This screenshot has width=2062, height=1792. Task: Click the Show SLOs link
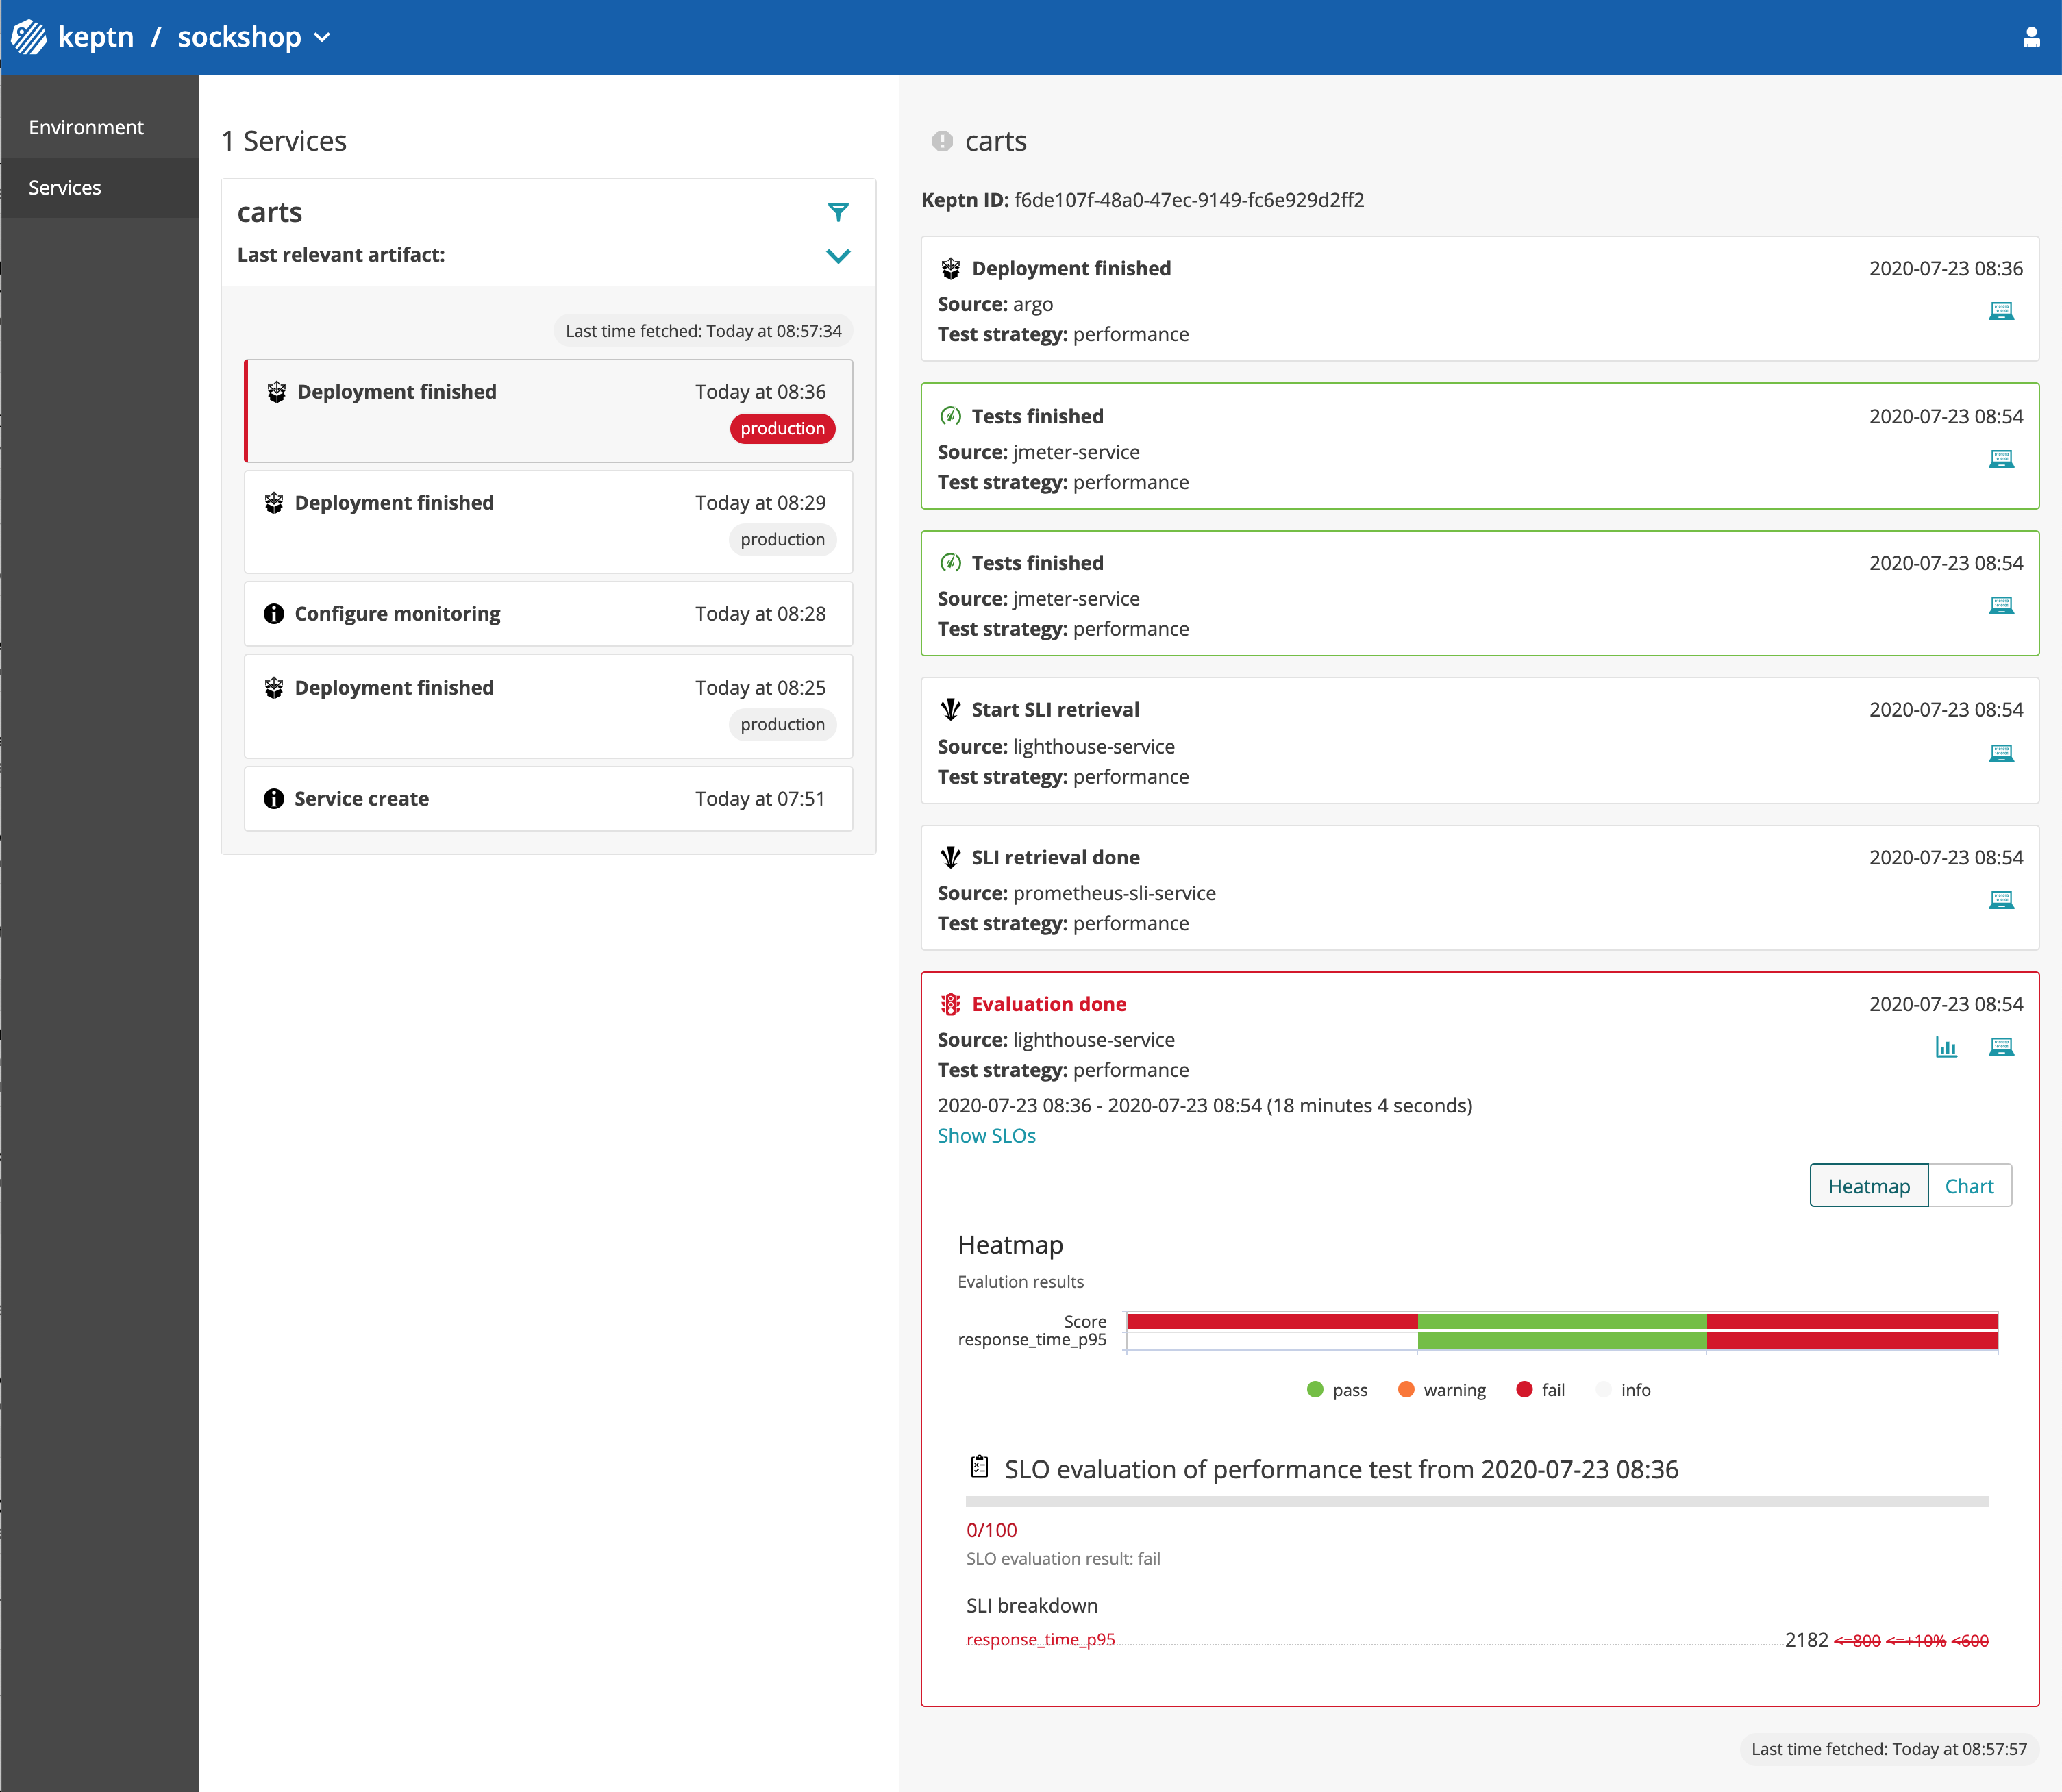[986, 1136]
